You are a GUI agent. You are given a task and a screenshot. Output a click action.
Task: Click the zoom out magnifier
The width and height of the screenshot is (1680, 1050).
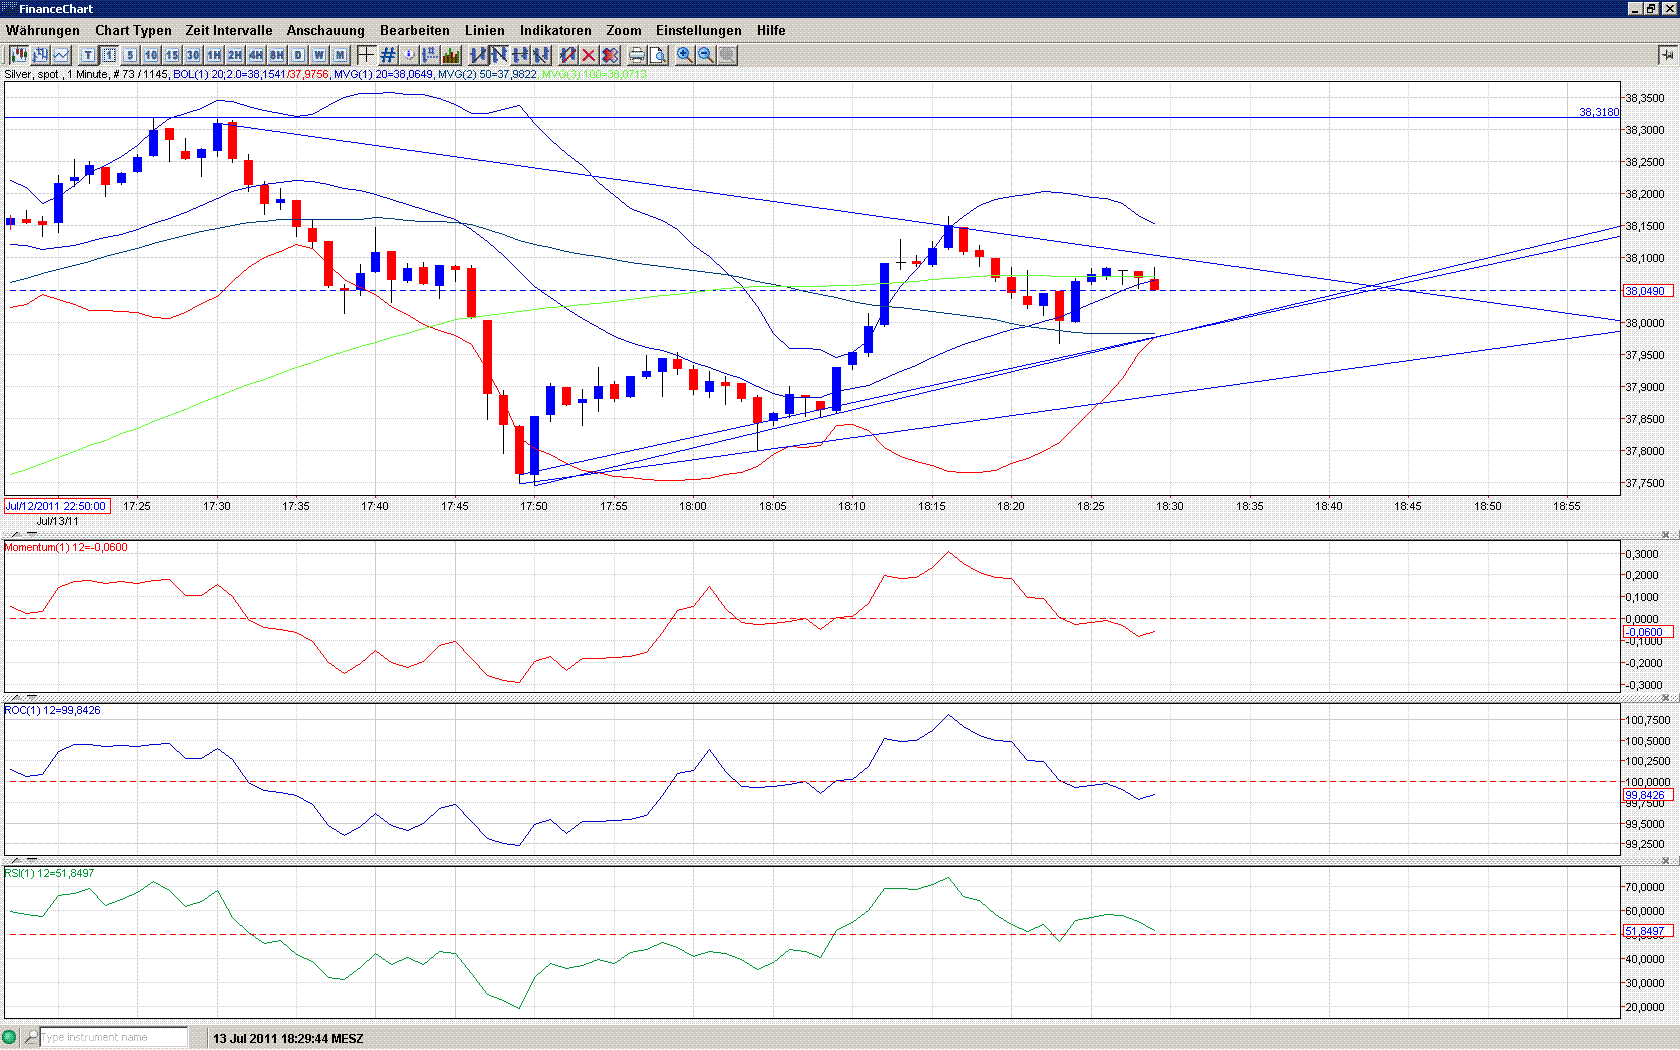pyautogui.click(x=706, y=55)
